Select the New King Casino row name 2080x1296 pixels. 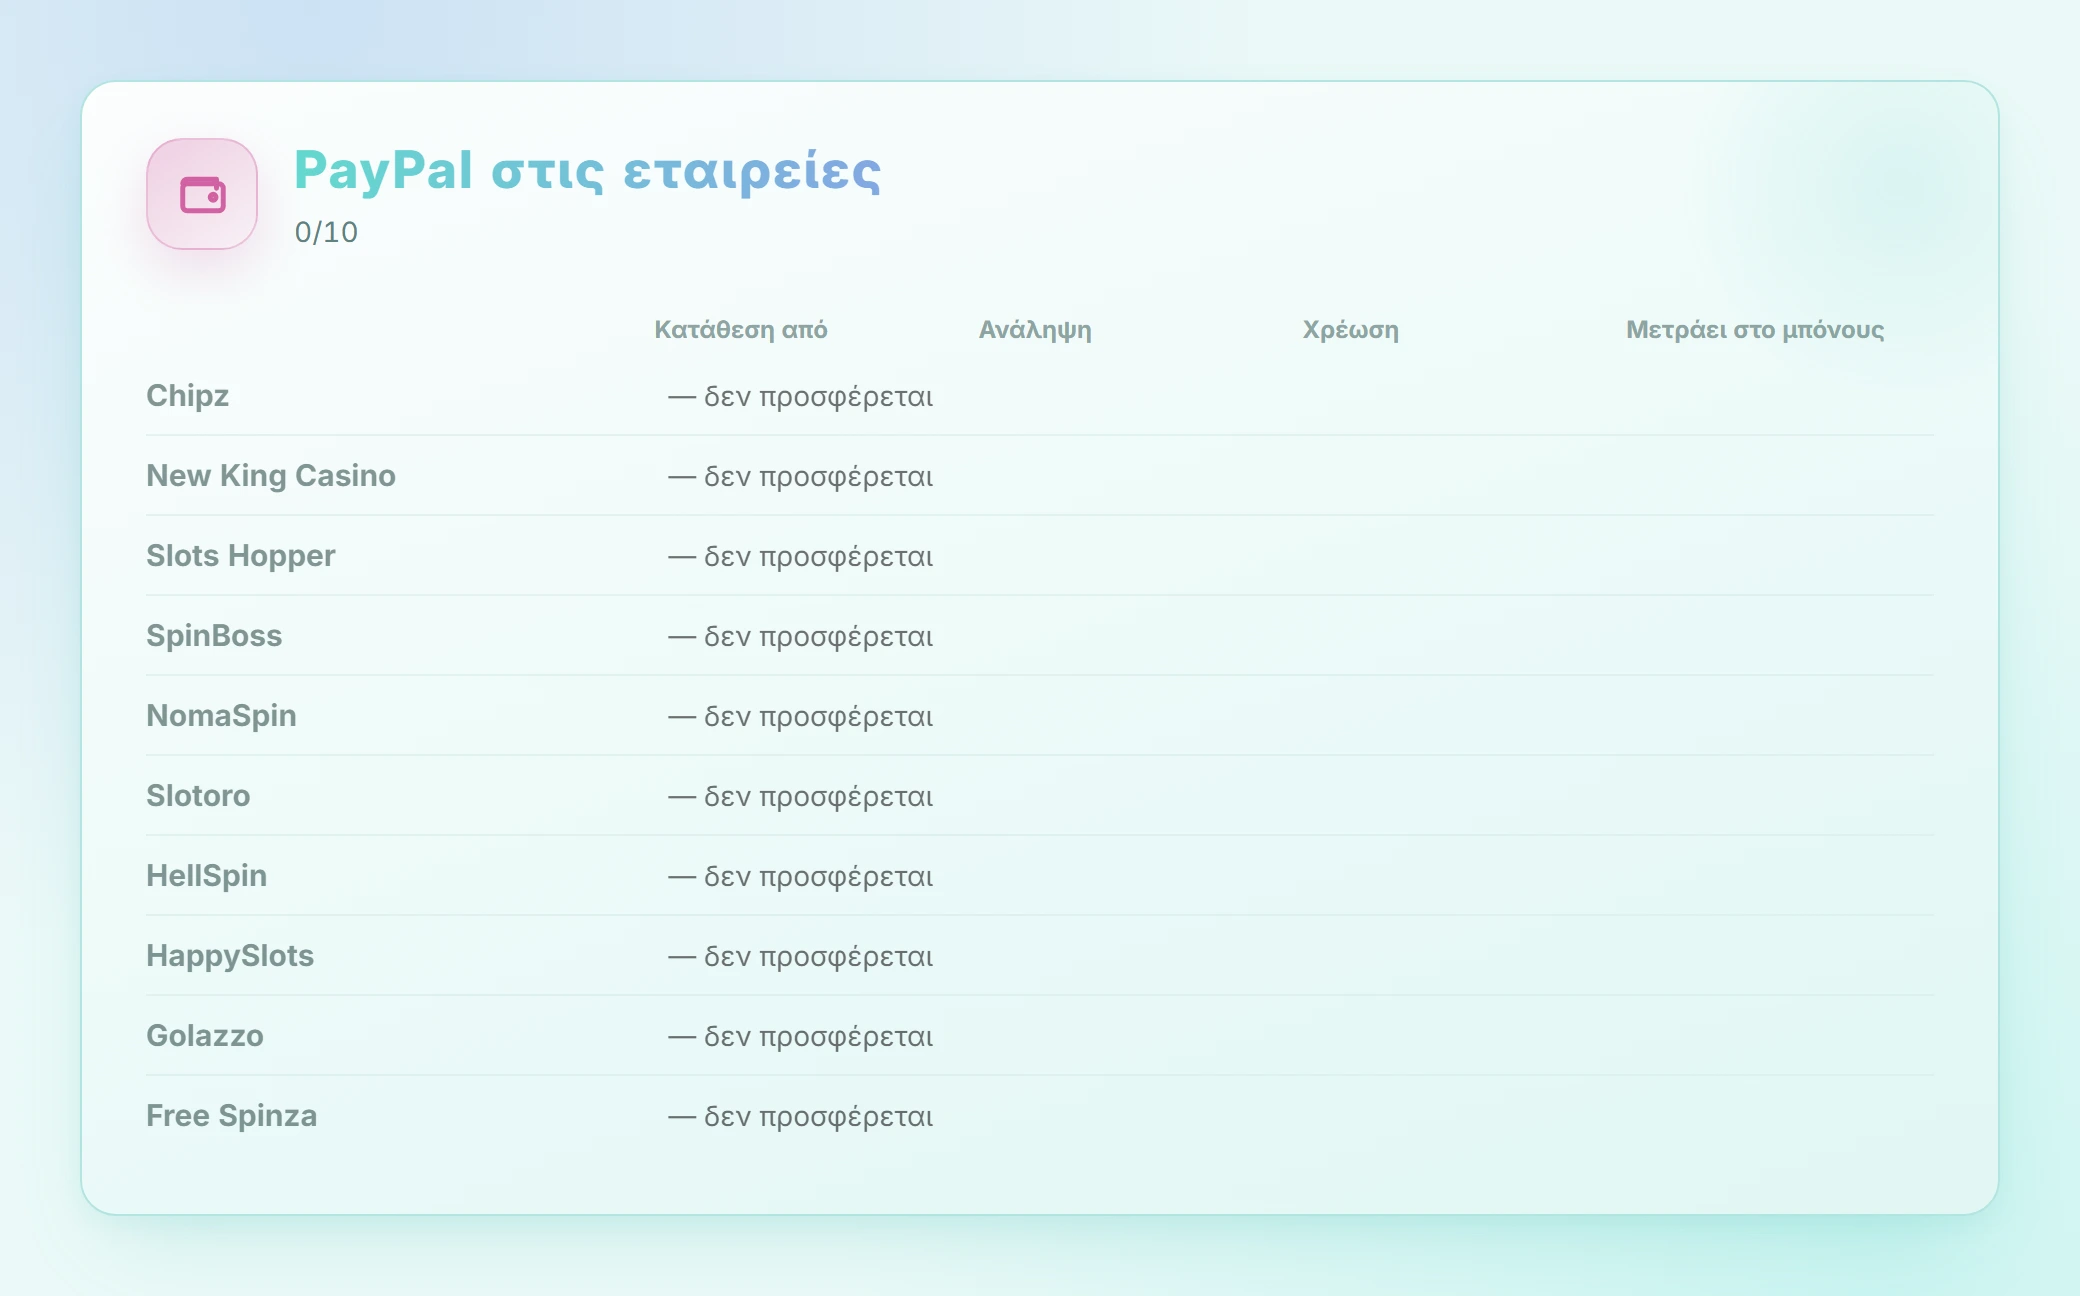[x=271, y=476]
